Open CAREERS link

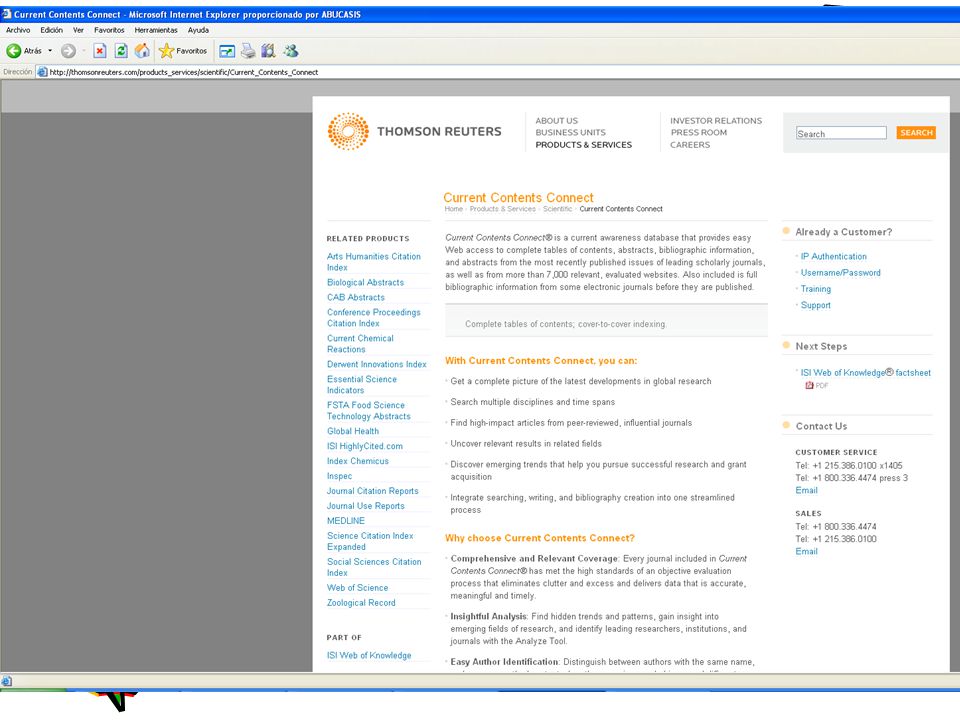coord(690,145)
